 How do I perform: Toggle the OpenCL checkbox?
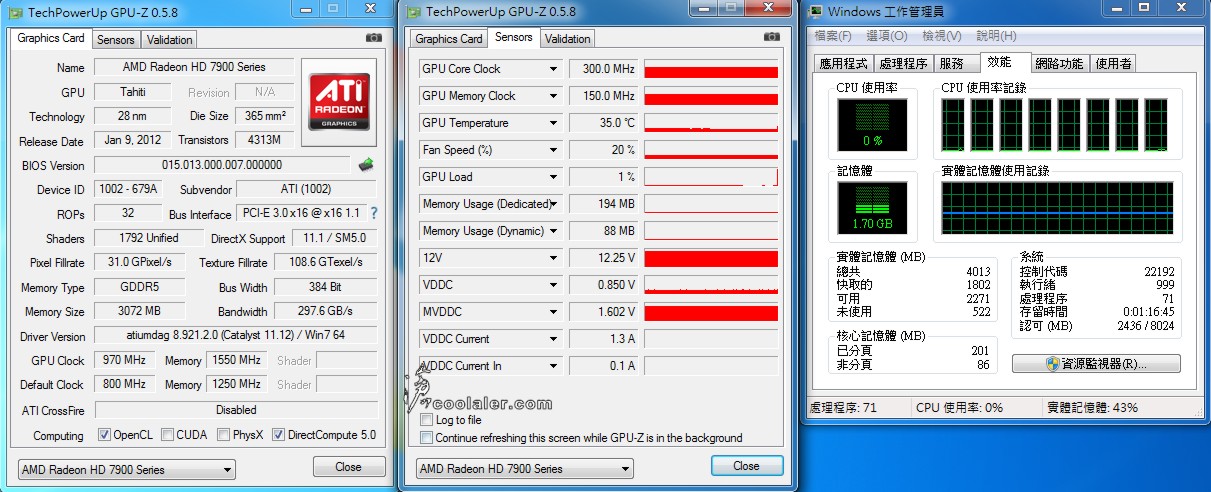pyautogui.click(x=105, y=435)
